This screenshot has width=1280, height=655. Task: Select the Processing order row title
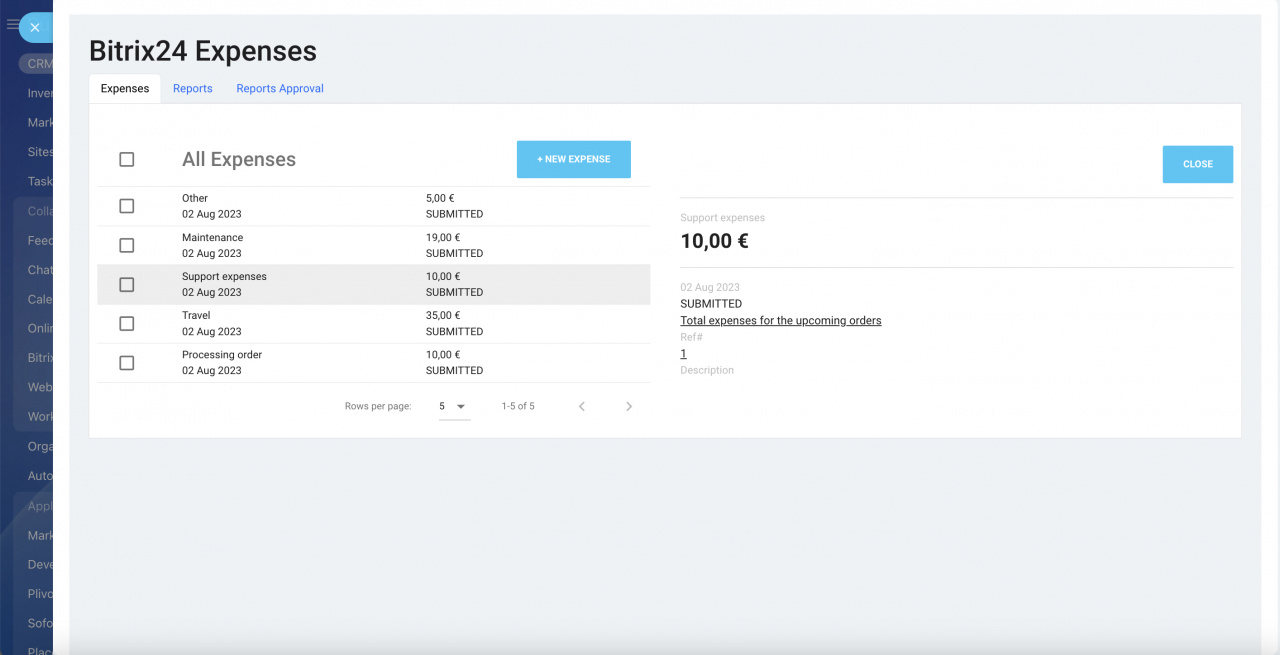coord(222,354)
